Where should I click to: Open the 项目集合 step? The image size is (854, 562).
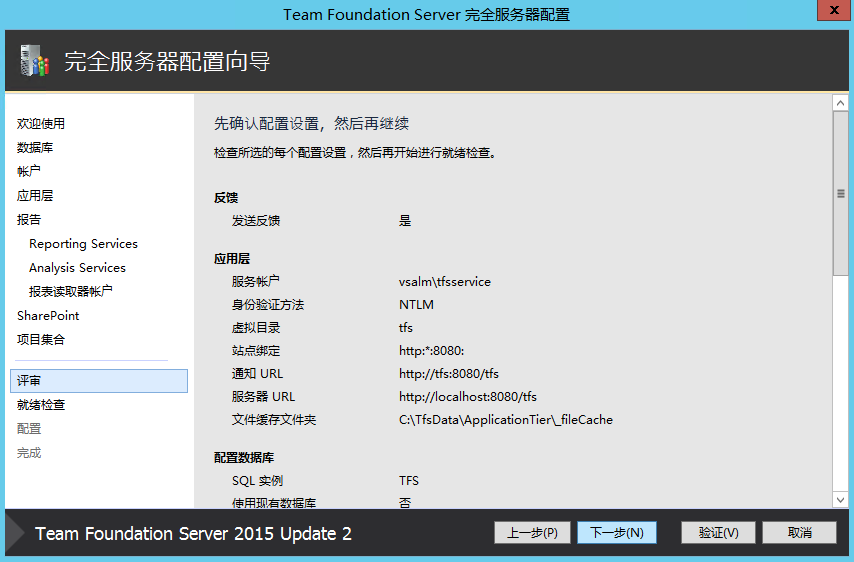41,339
